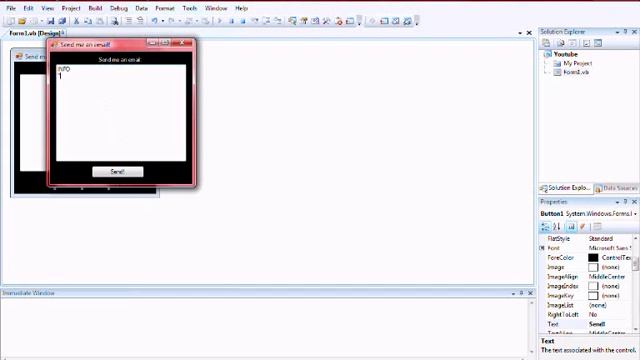The height and width of the screenshot is (360, 640).
Task: Open the Window menu
Action: coord(216,8)
